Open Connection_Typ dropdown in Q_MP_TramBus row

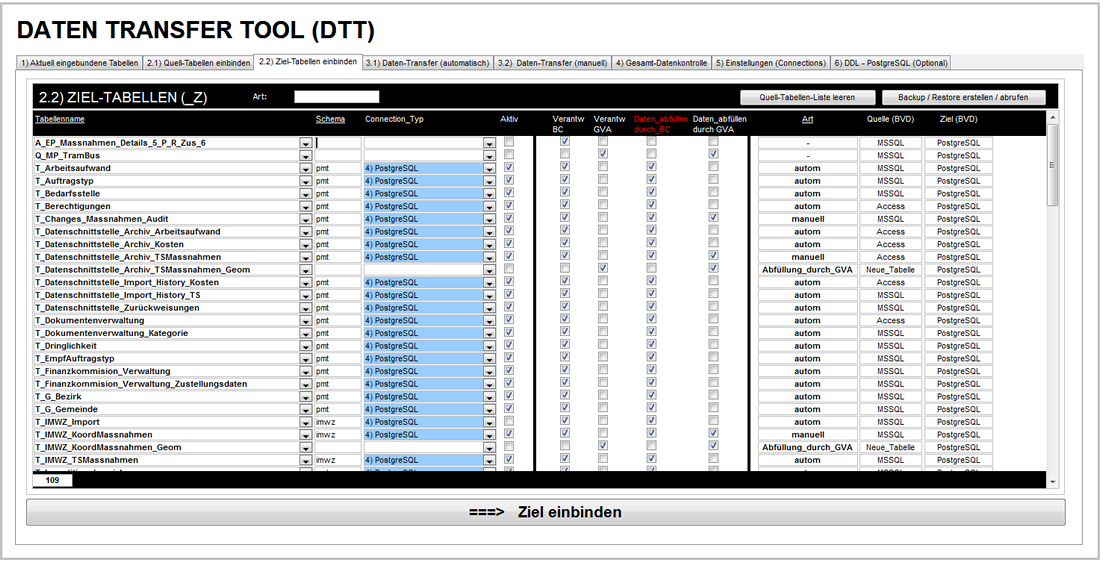(x=489, y=156)
